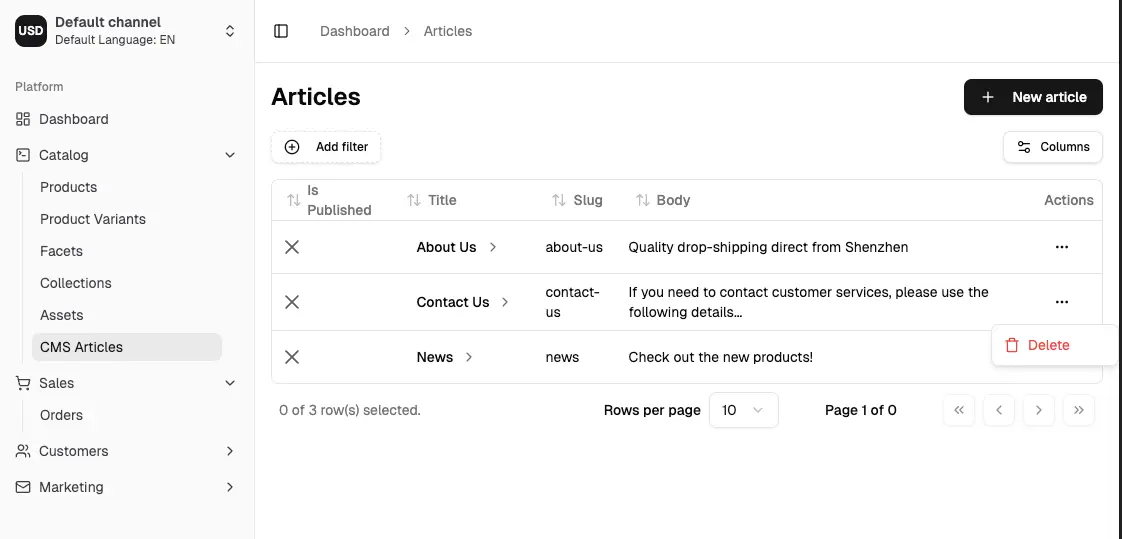This screenshot has height=539, width=1122.
Task: Expand the Default channel switcher
Action: (x=229, y=31)
